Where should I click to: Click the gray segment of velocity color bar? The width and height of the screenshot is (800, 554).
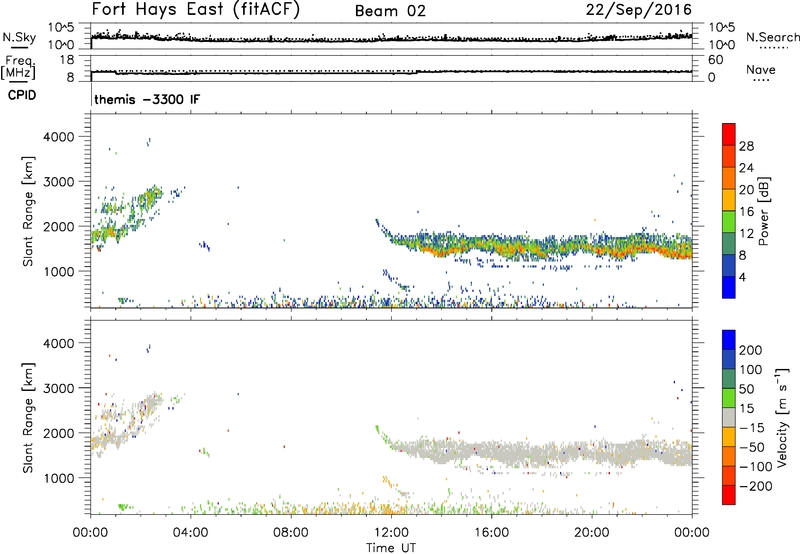pyautogui.click(x=729, y=417)
